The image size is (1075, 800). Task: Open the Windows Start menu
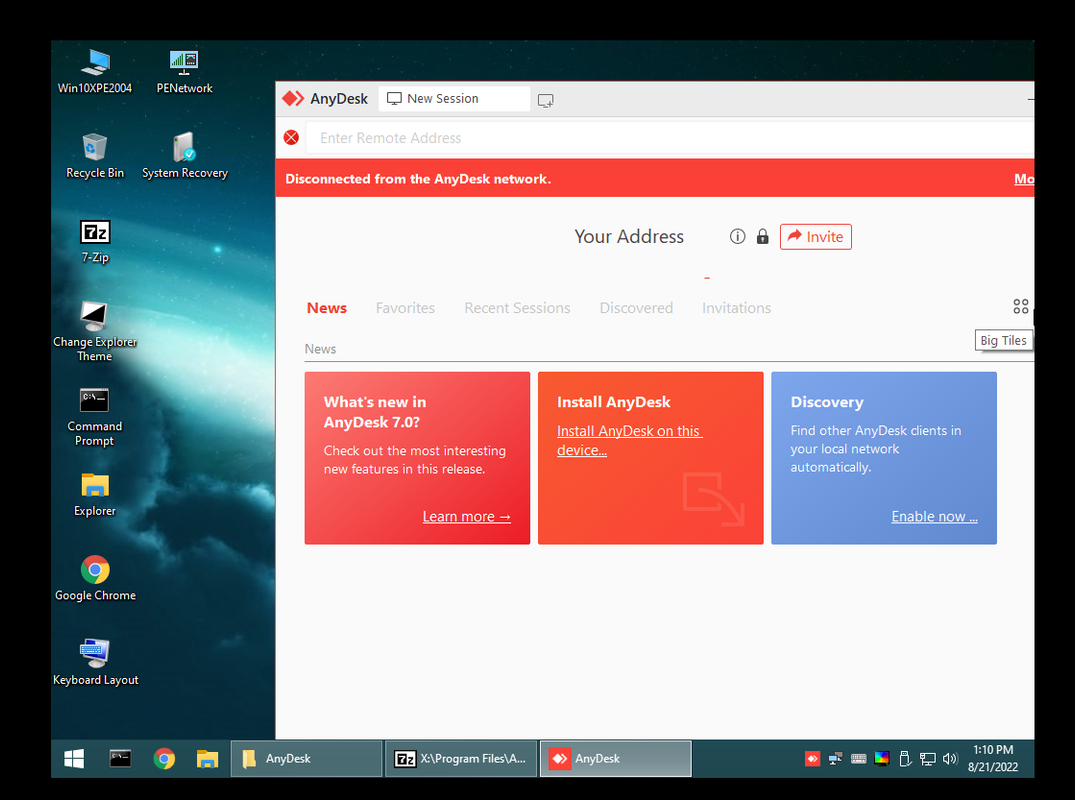point(74,758)
